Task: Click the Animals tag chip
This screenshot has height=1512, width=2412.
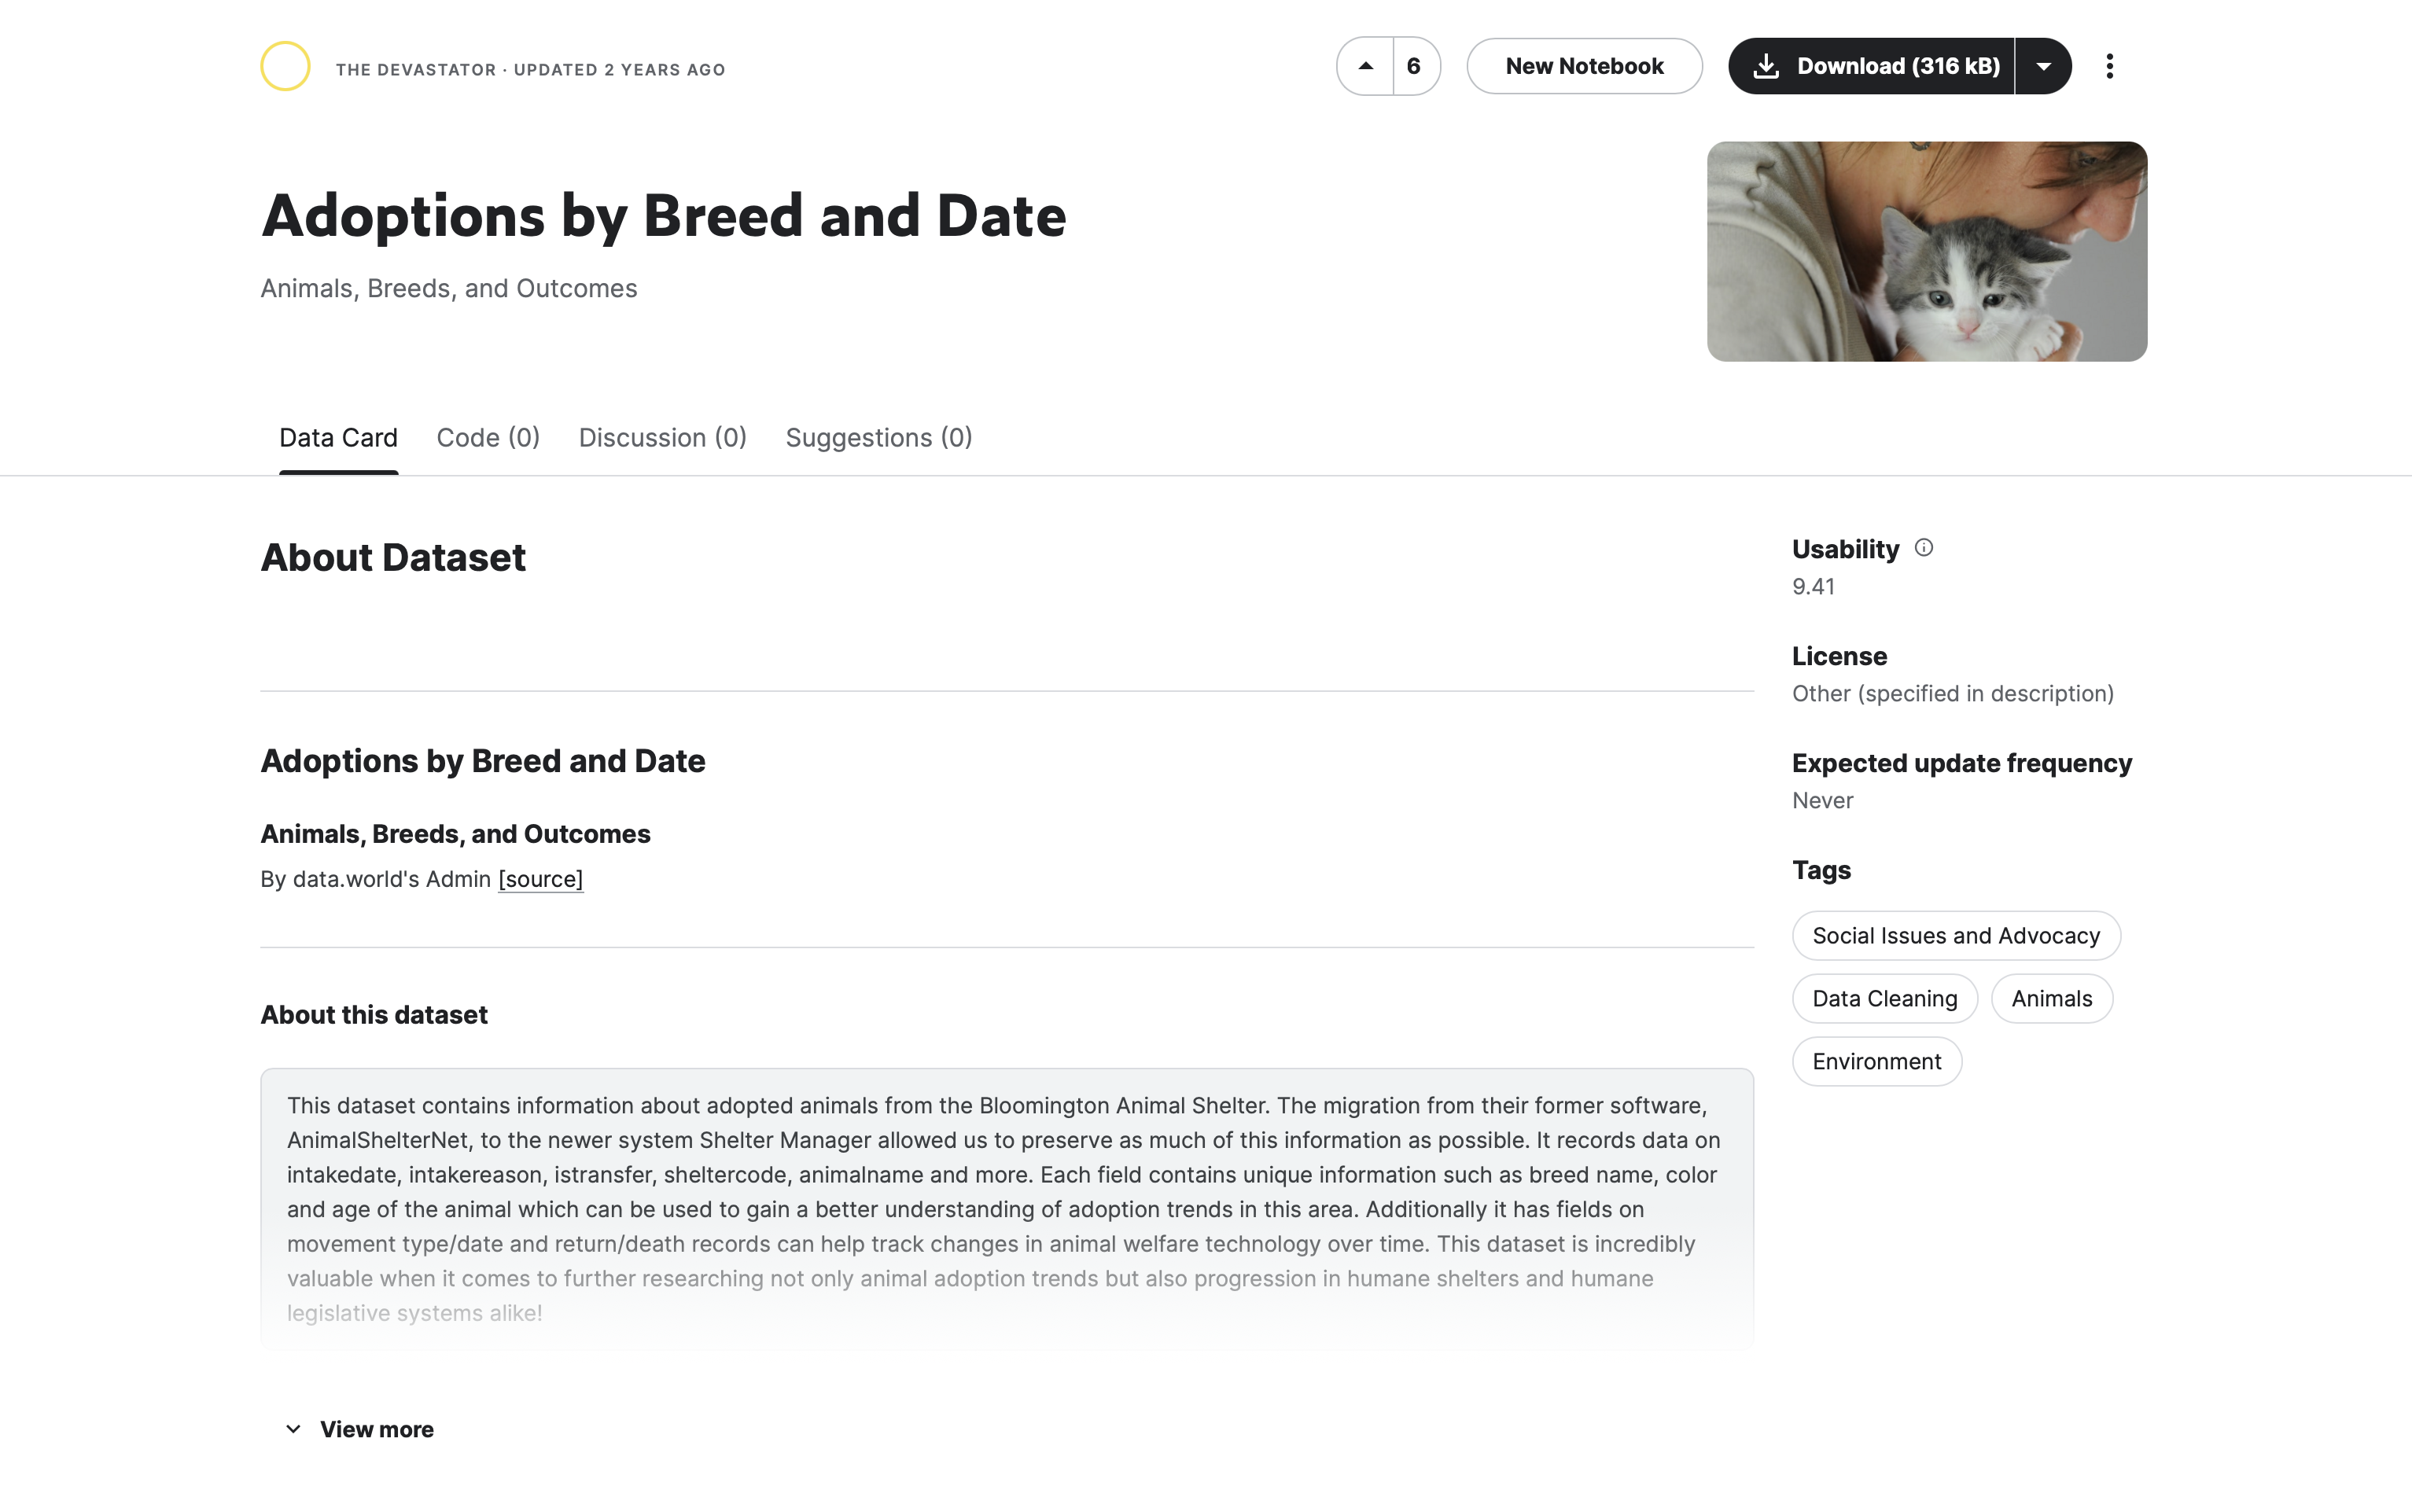Action: [2051, 999]
